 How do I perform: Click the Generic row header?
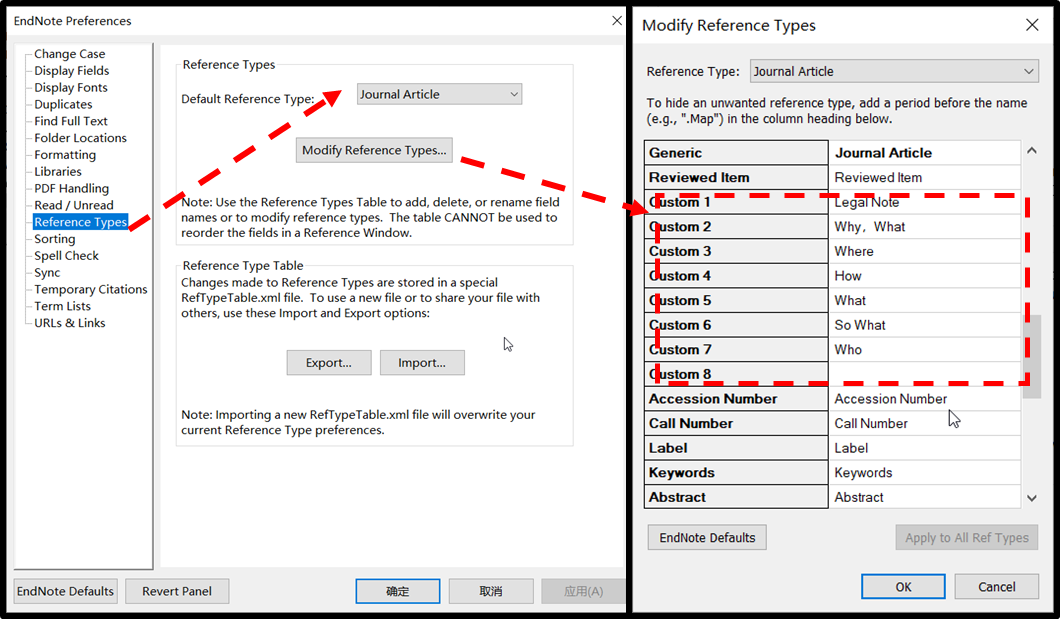pyautogui.click(x=736, y=153)
